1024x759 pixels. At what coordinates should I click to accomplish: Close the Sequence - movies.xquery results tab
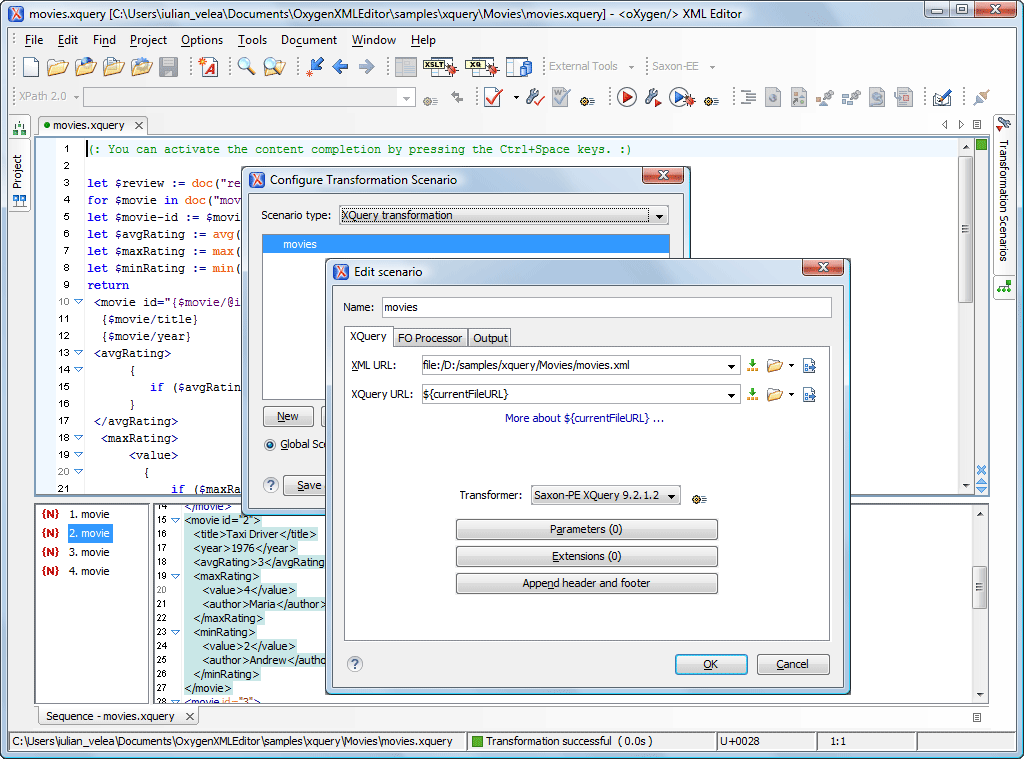point(189,717)
